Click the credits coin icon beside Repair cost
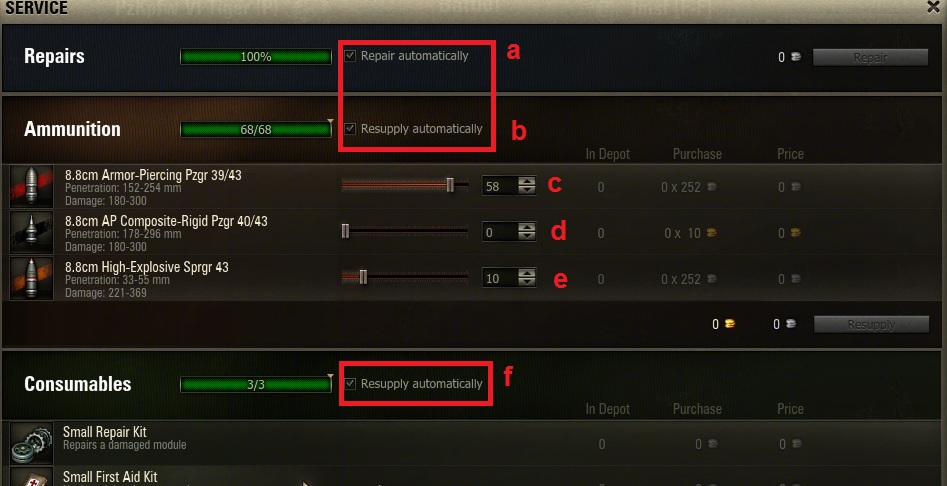Image resolution: width=947 pixels, height=486 pixels. click(795, 57)
